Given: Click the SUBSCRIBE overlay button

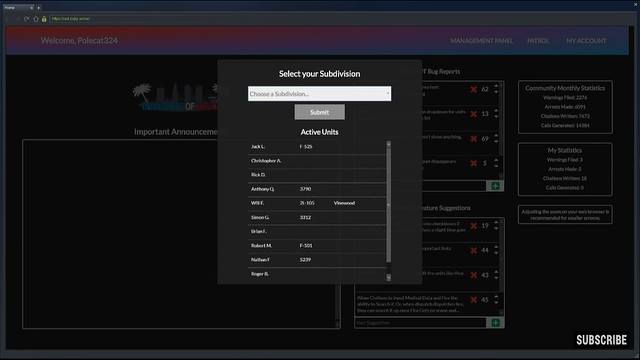Looking at the screenshot, I should (x=601, y=340).
